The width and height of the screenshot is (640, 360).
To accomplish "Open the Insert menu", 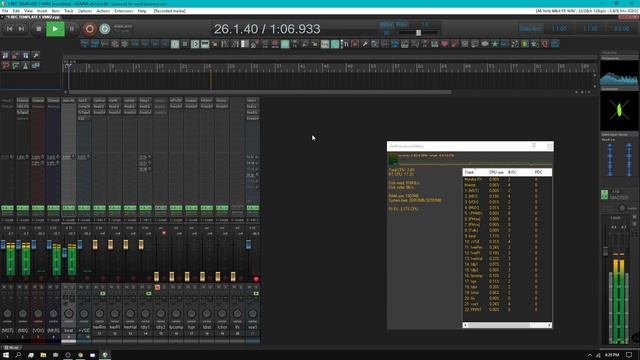I will 42,11.
